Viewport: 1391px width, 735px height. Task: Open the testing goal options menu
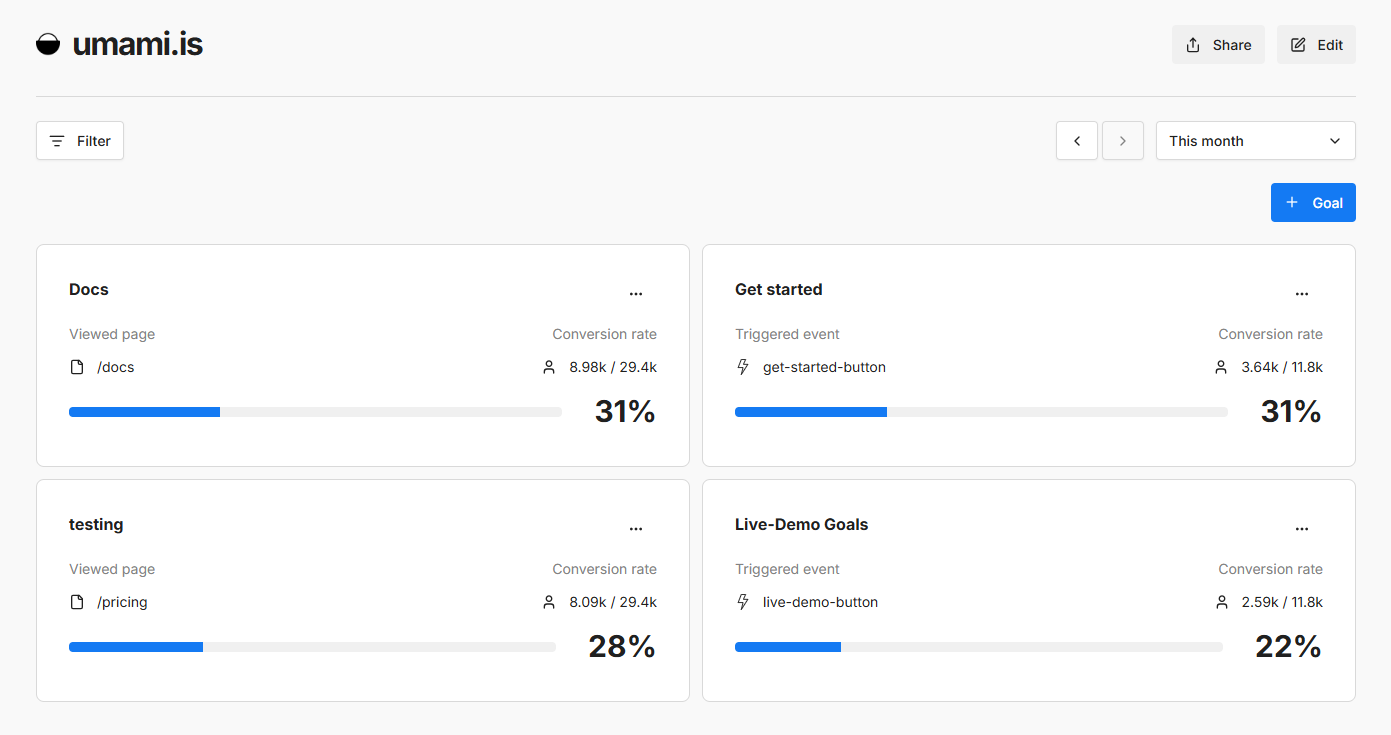(636, 528)
